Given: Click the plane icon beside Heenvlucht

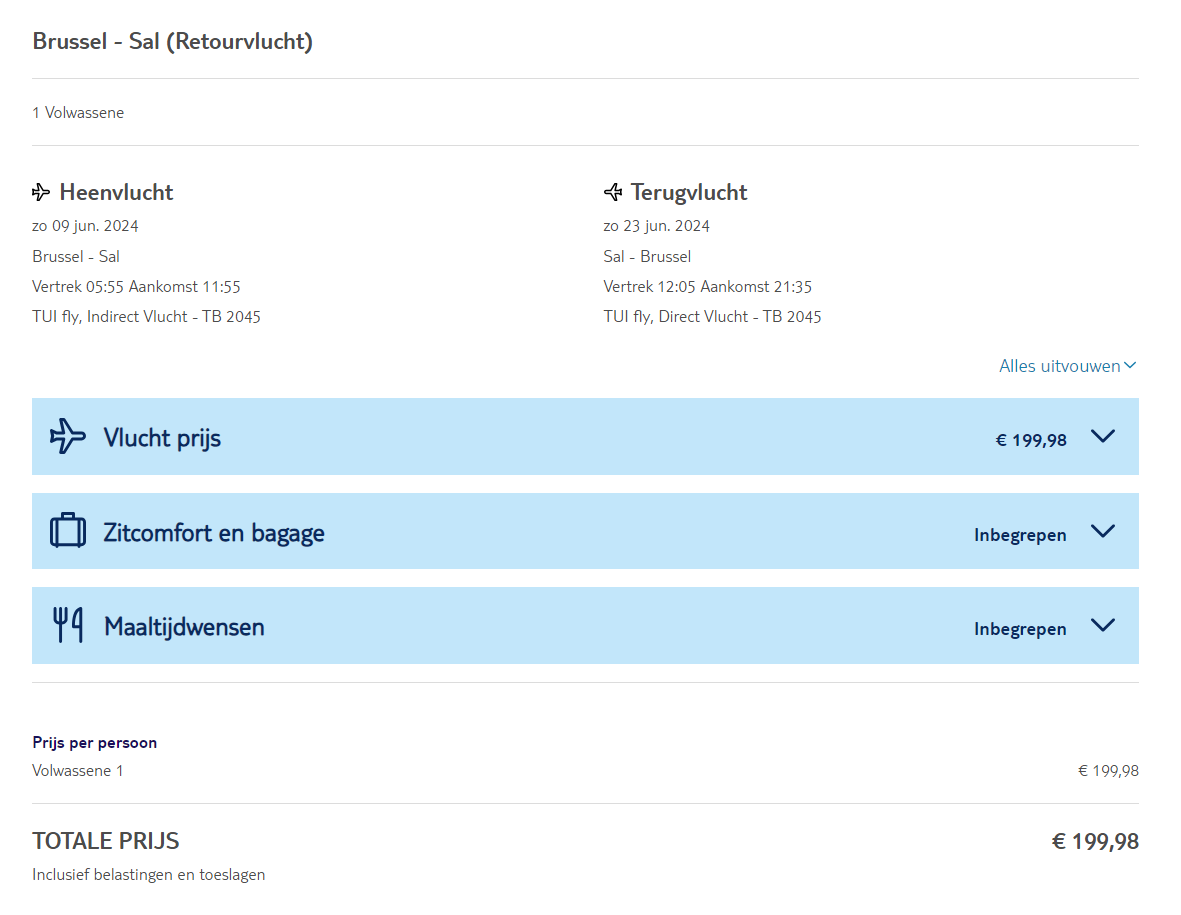Looking at the screenshot, I should coord(41,192).
